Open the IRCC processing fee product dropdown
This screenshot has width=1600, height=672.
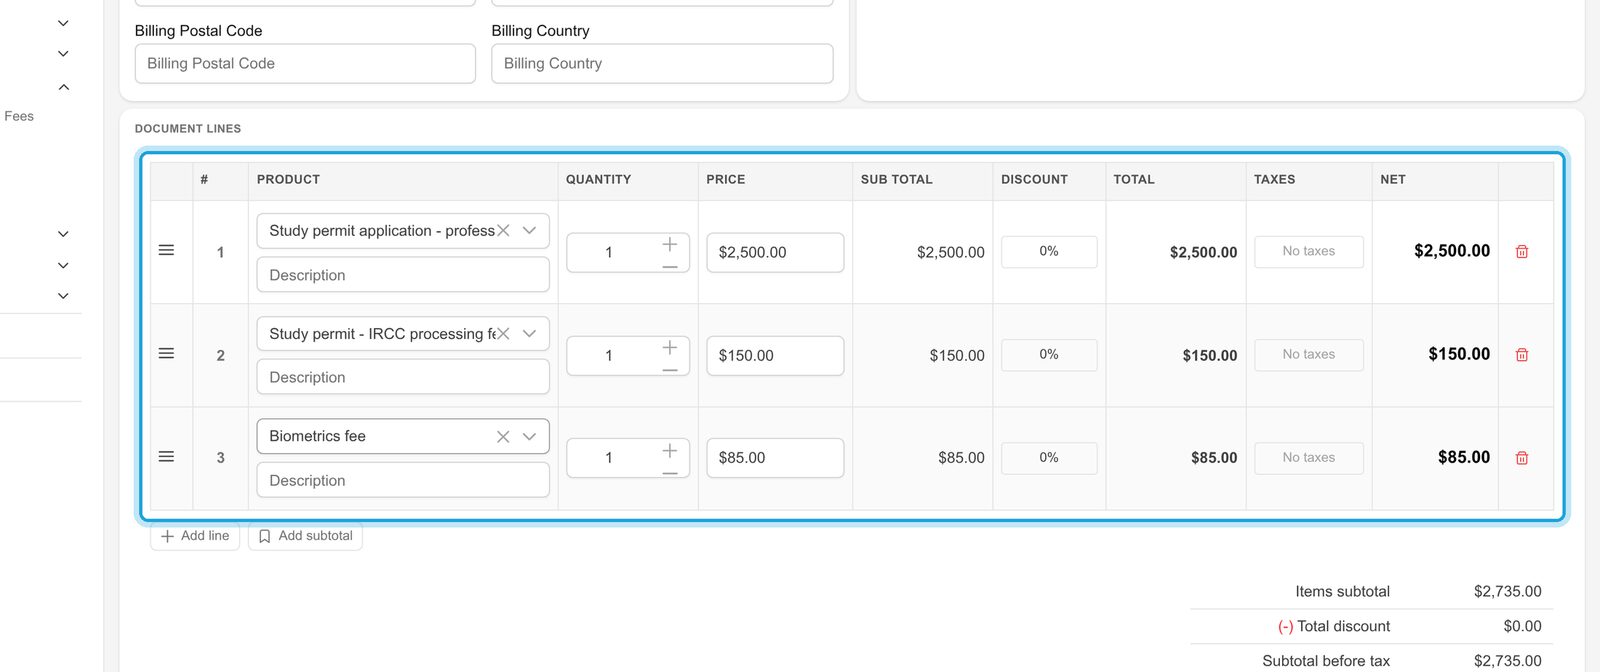tap(530, 333)
